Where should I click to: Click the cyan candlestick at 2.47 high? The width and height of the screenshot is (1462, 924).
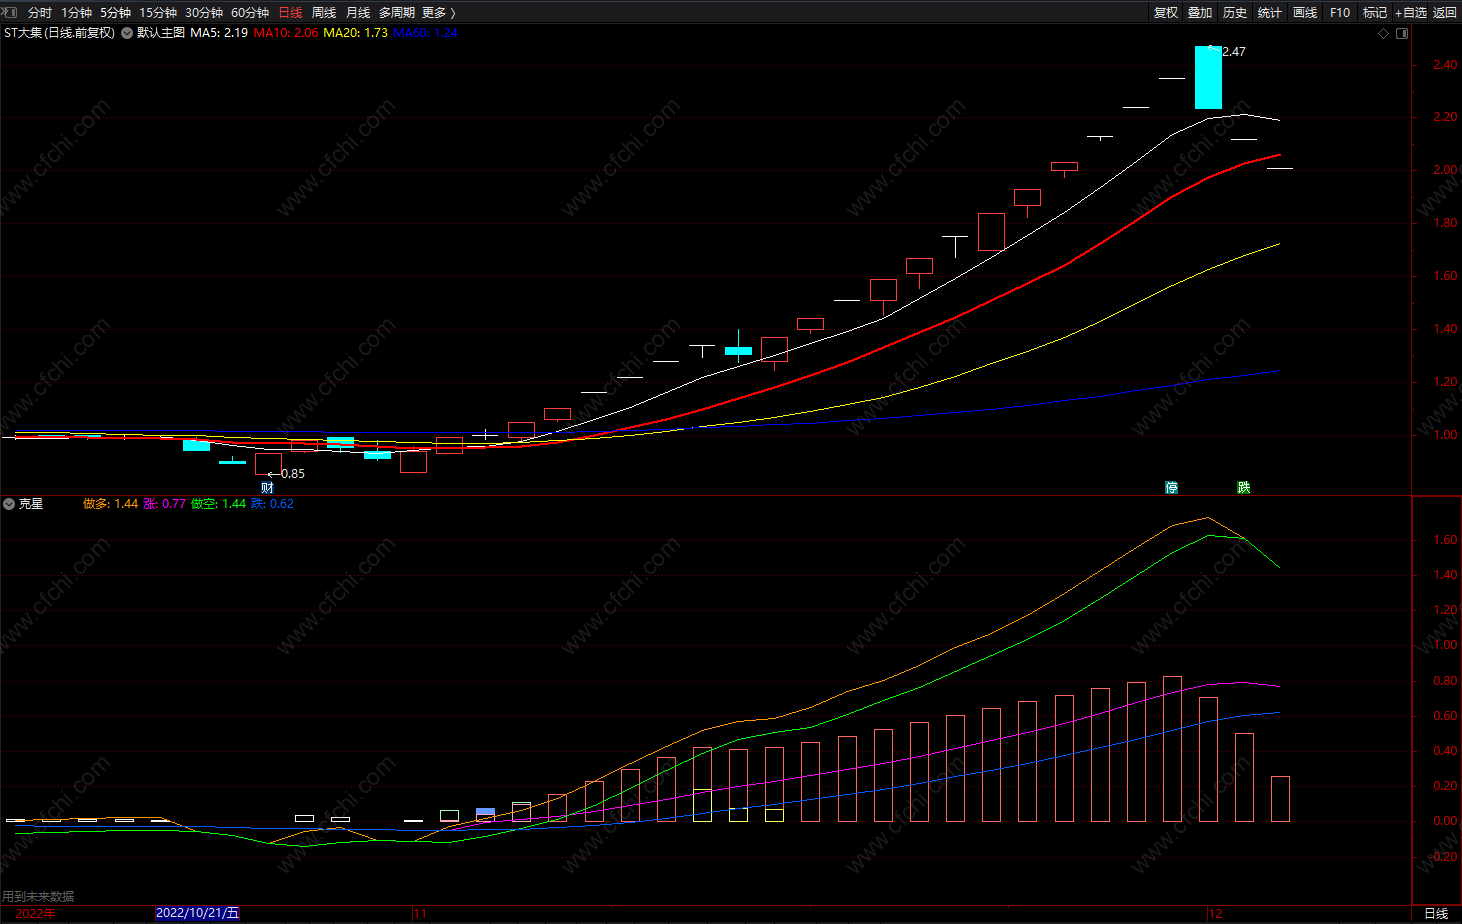coord(1208,77)
